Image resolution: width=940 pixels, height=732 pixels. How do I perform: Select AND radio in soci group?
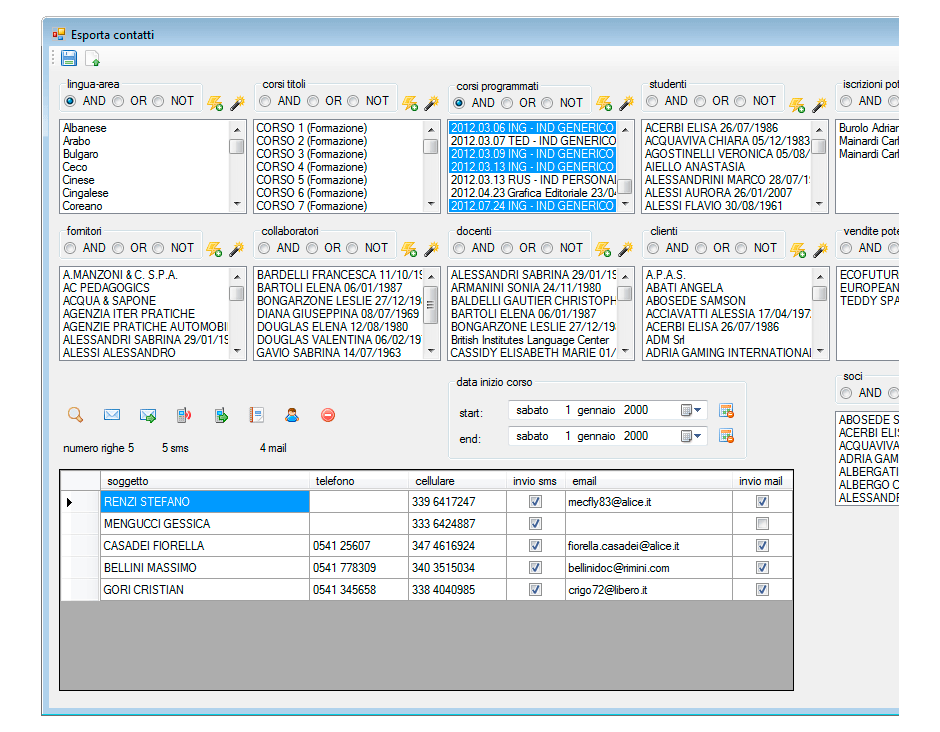tap(846, 393)
